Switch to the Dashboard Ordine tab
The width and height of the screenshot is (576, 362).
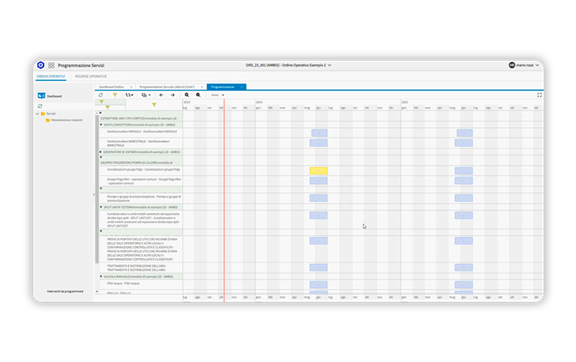tap(111, 87)
